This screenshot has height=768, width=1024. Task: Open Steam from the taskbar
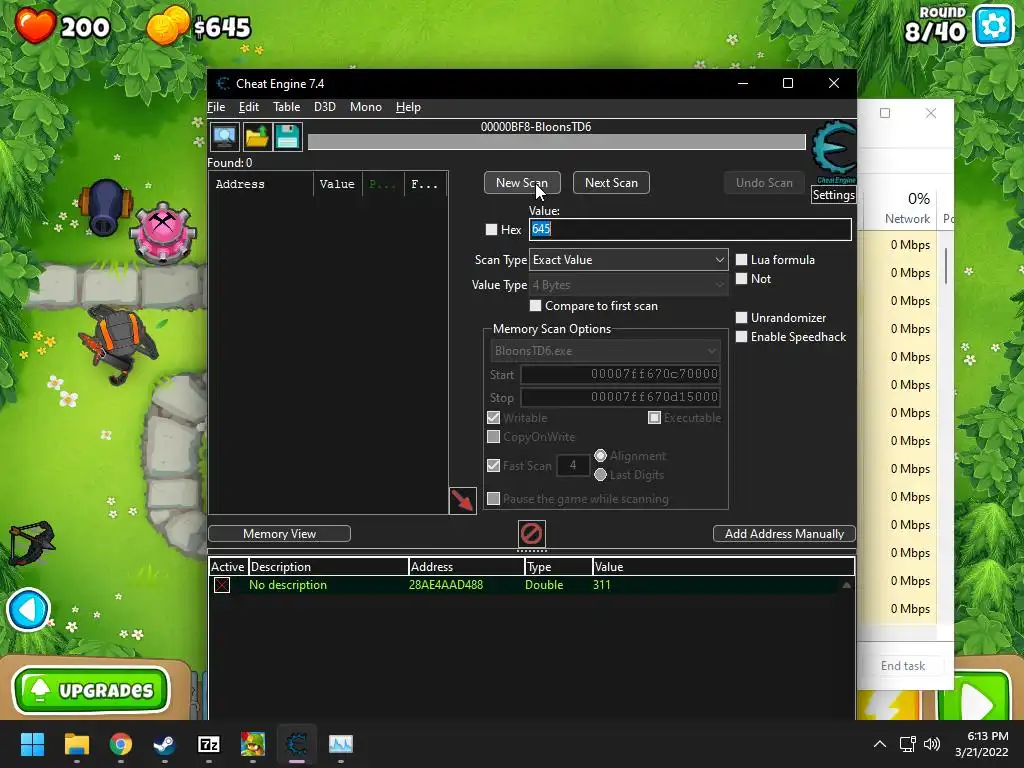point(165,744)
